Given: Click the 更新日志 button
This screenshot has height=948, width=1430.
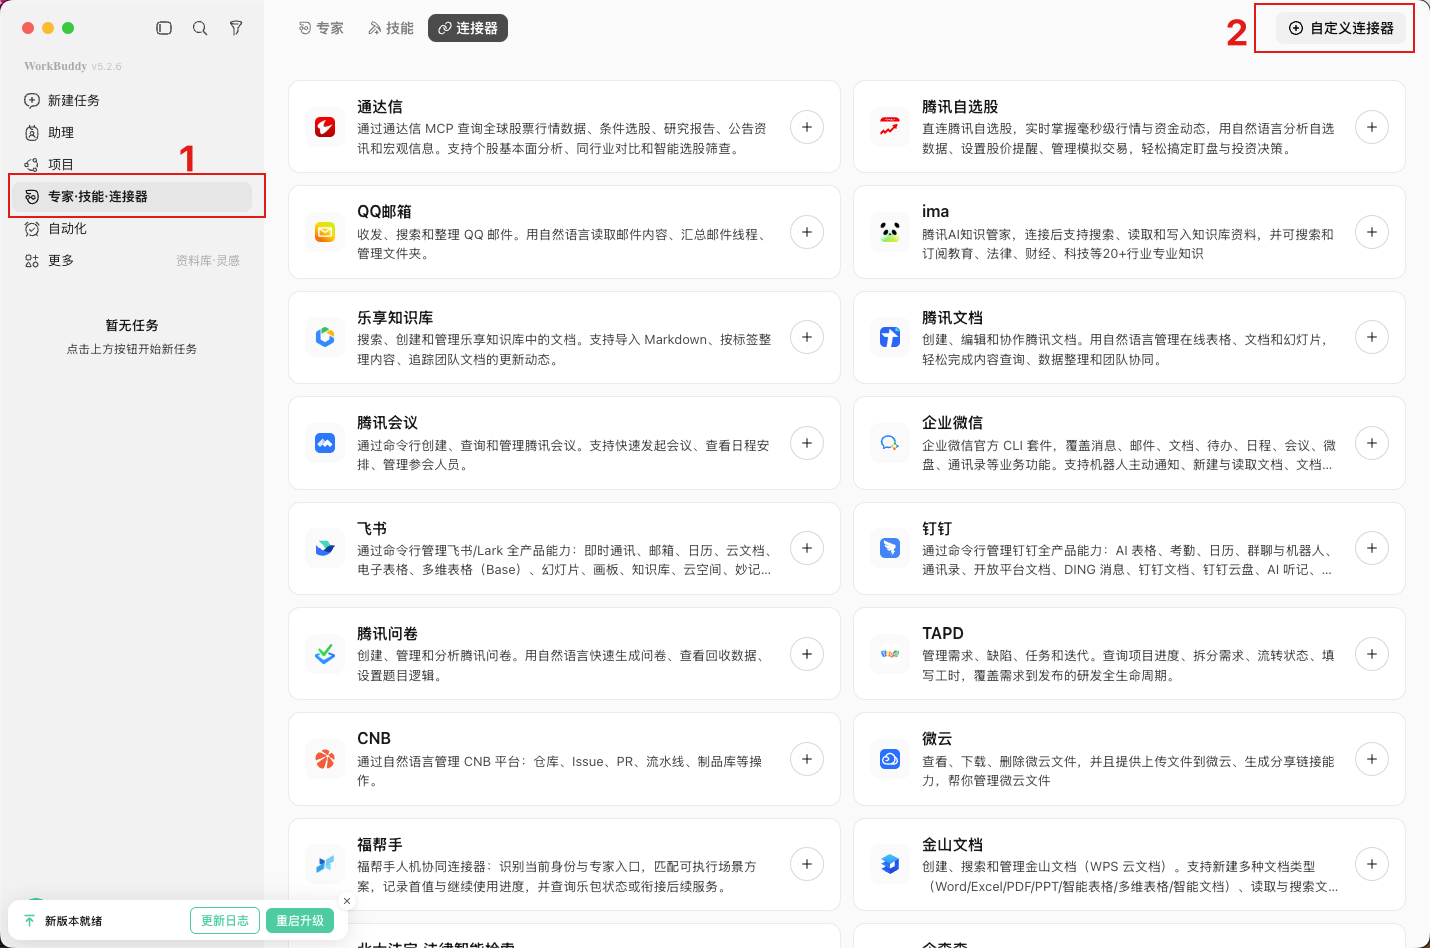Looking at the screenshot, I should point(225,921).
